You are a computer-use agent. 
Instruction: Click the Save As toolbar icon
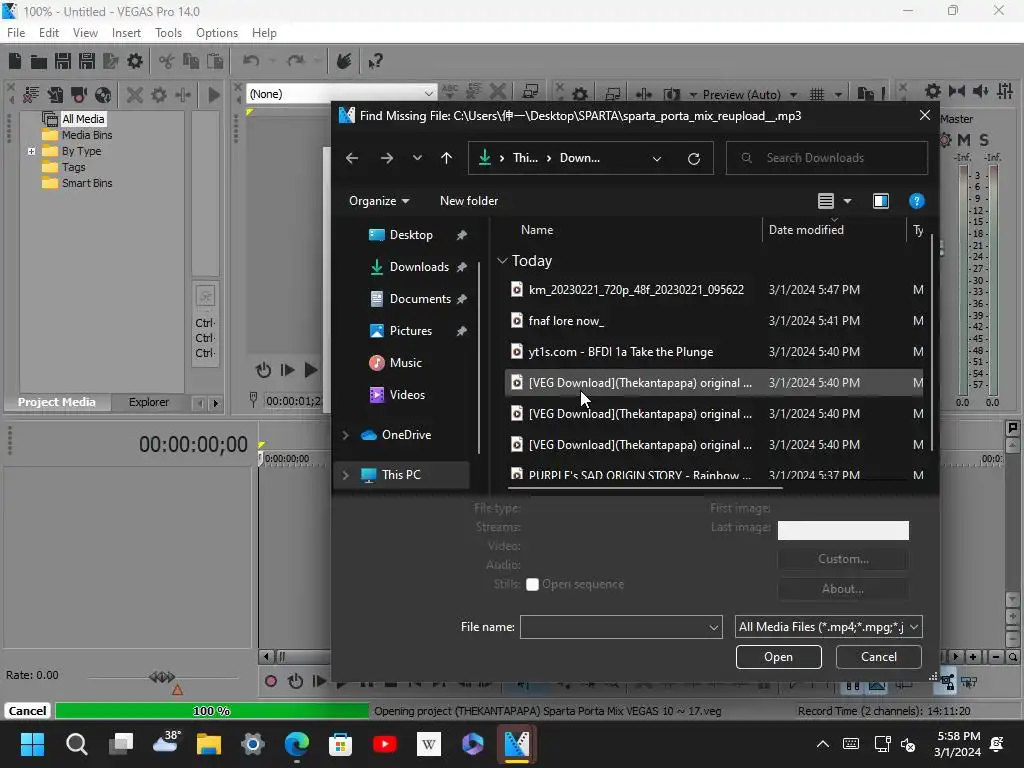pyautogui.click(x=87, y=61)
